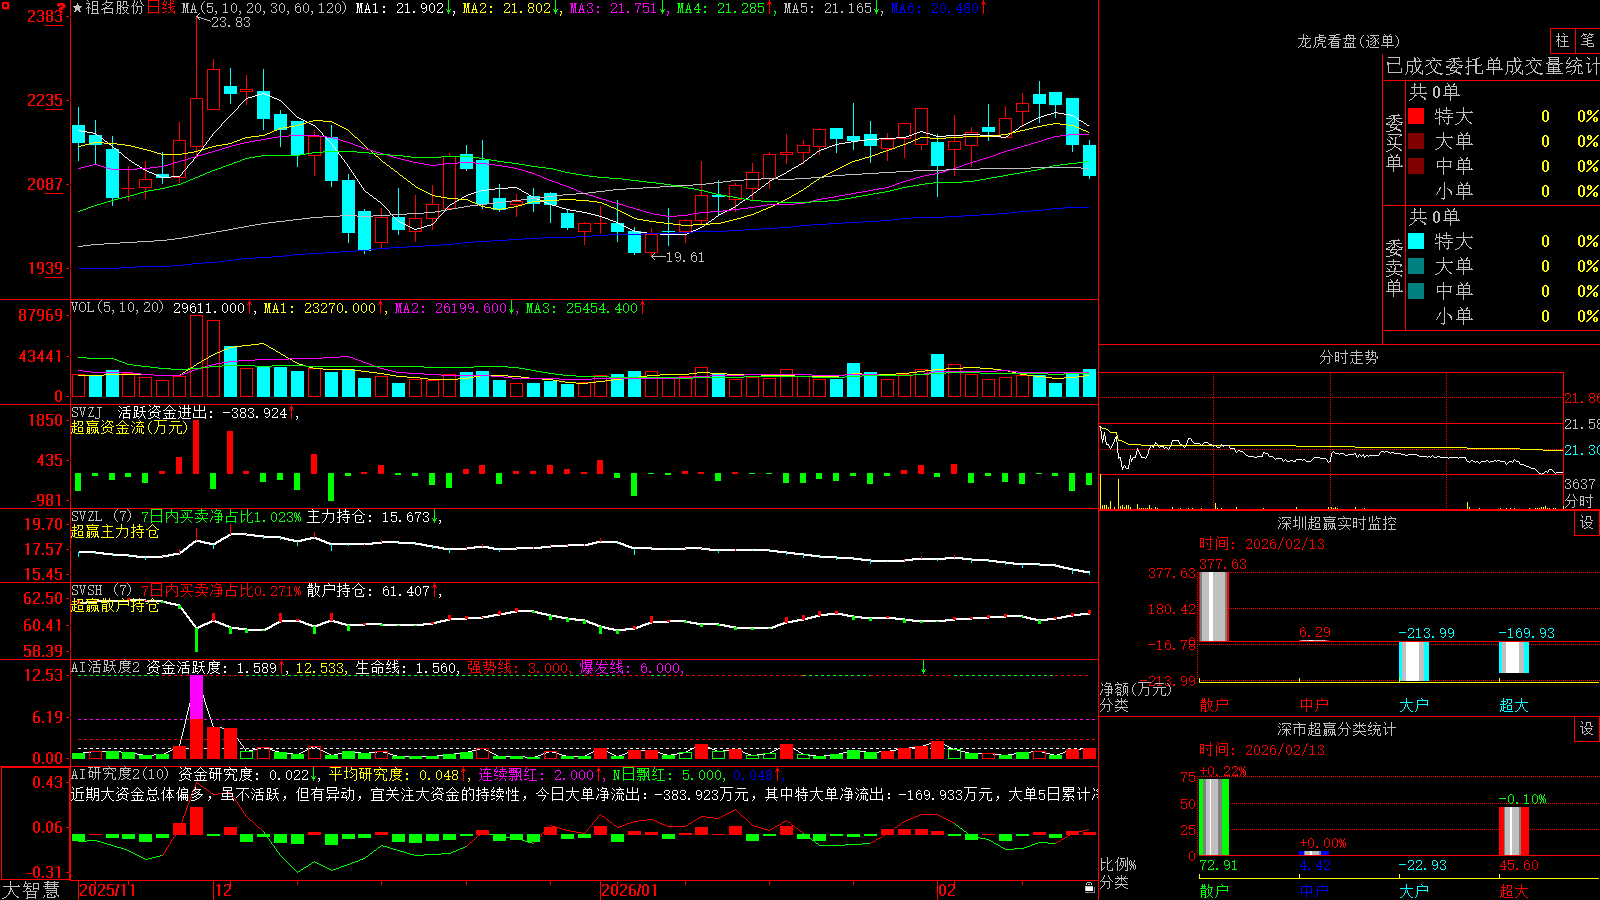This screenshot has width=1600, height=900.
Task: Click the 深圳超赢实时监控 panel title
Action: (1337, 523)
